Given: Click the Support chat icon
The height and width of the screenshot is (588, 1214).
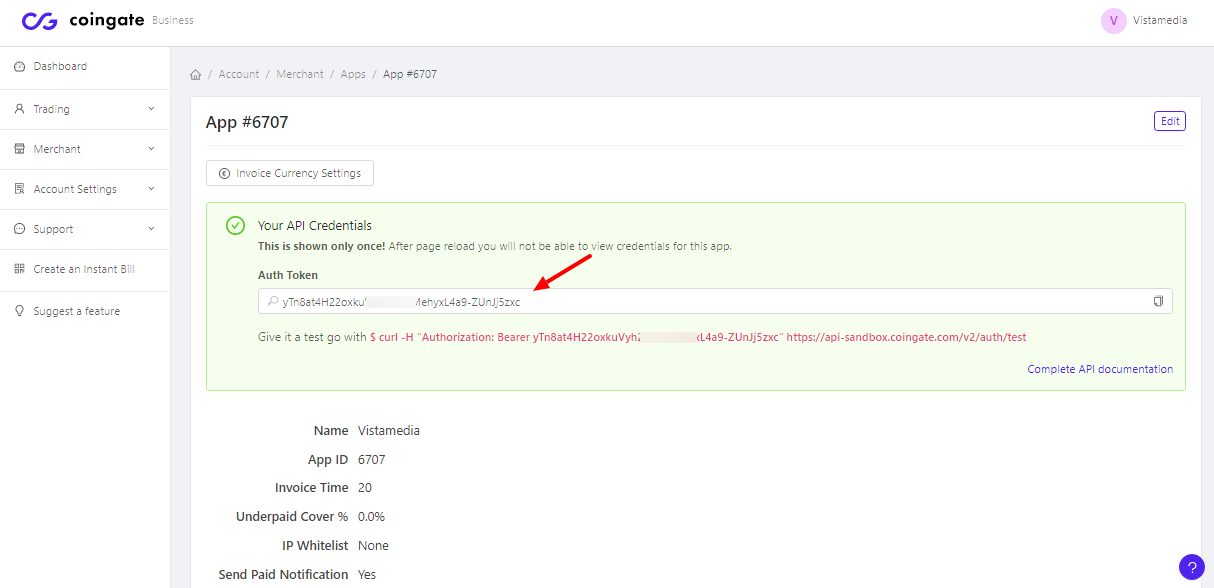Looking at the screenshot, I should point(19,229).
